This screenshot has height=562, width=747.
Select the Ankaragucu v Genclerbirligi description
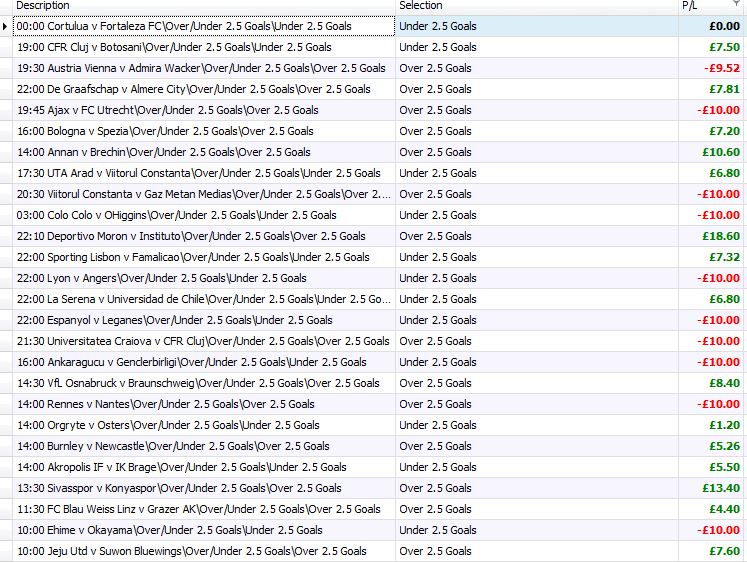click(204, 362)
